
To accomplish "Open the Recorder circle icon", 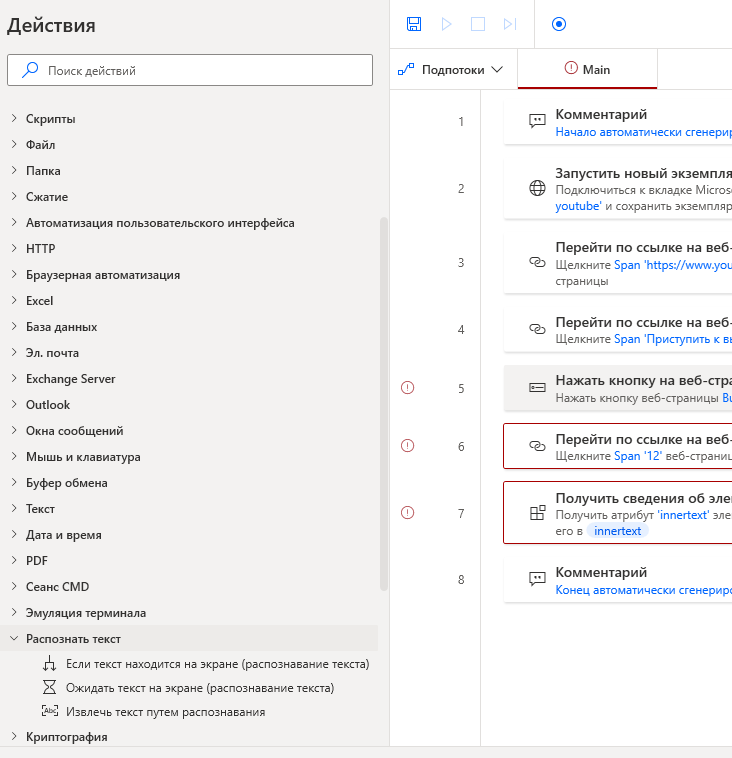I will [x=559, y=24].
